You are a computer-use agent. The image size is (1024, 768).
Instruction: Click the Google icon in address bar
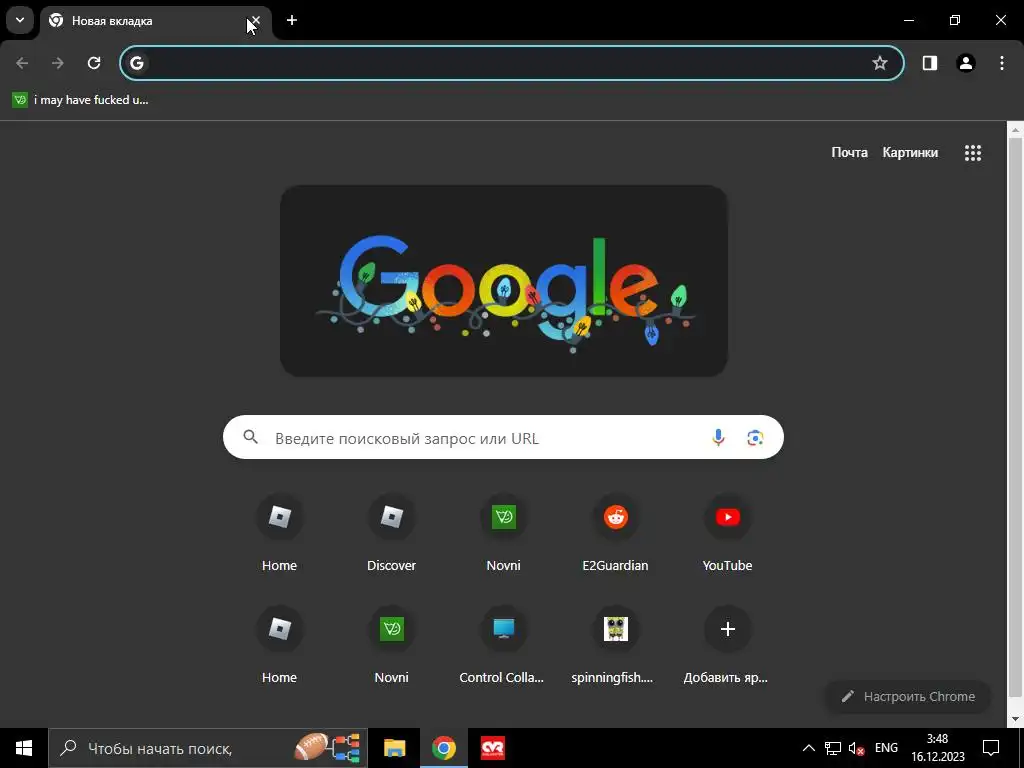tap(136, 63)
